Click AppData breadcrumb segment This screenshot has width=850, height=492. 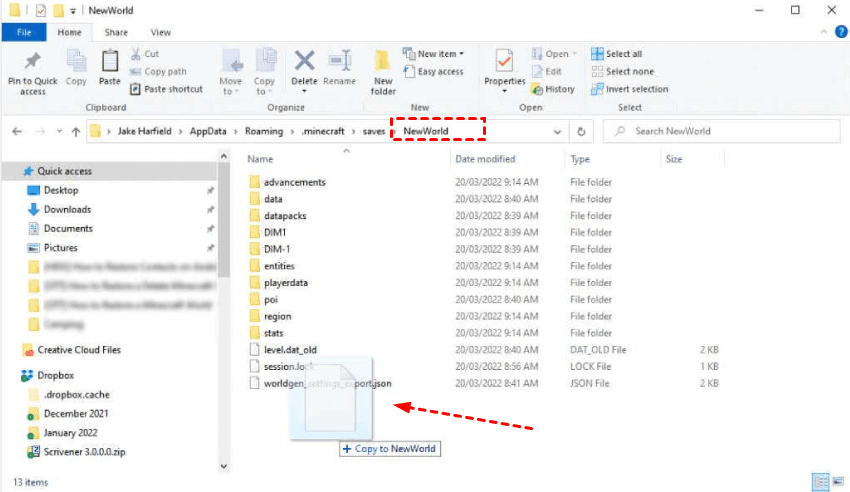coord(208,131)
